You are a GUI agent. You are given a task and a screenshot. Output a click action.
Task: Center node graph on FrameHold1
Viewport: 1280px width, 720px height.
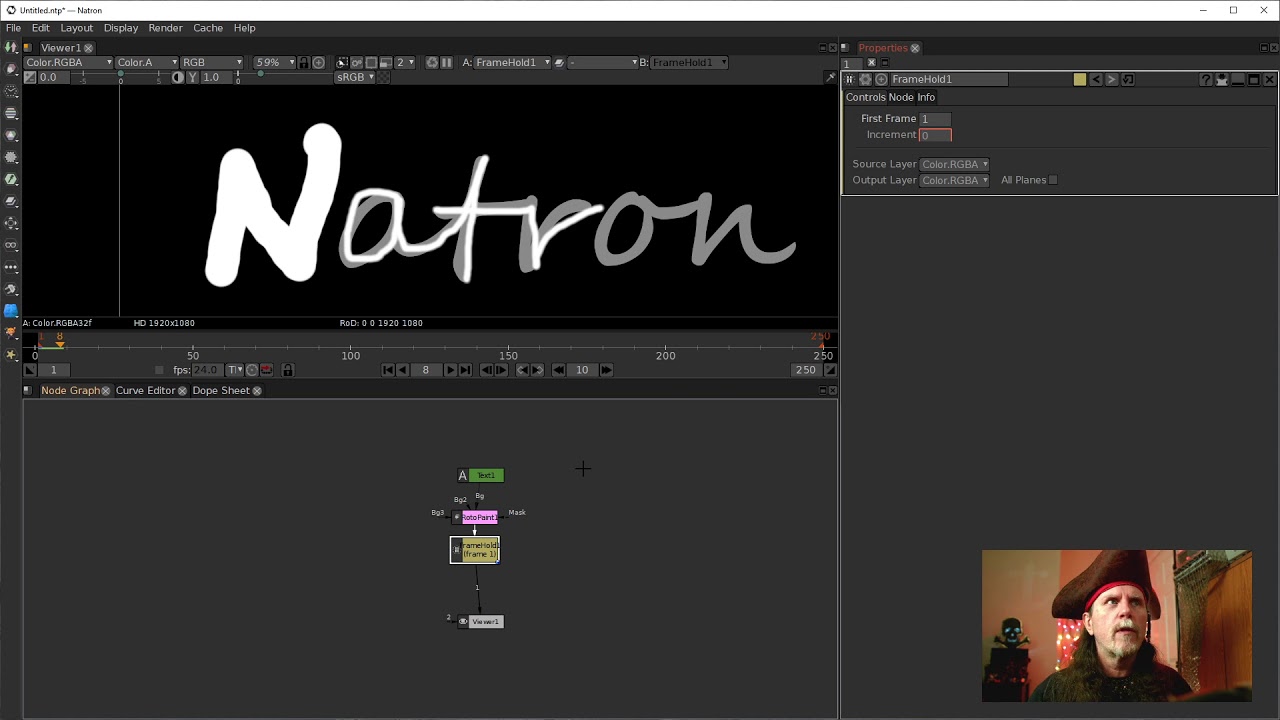click(881, 79)
